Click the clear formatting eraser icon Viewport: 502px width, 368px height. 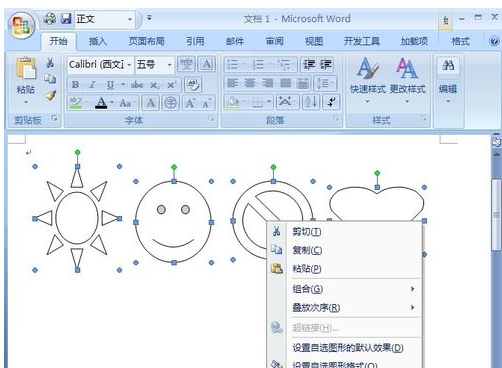[193, 85]
